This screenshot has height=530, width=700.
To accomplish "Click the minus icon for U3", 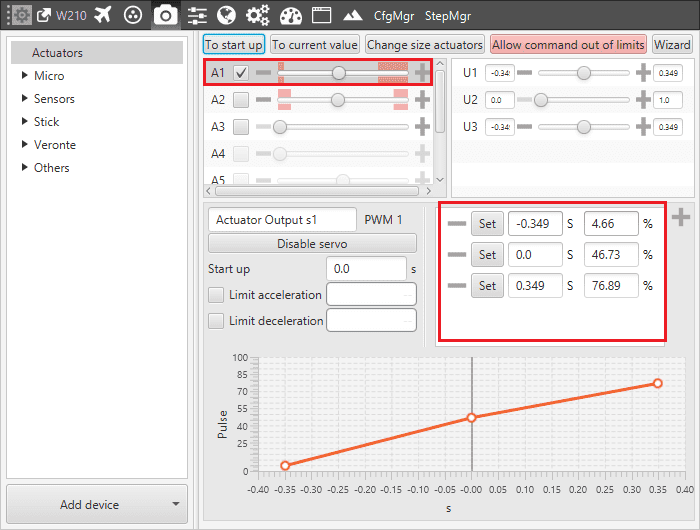I will coord(525,126).
